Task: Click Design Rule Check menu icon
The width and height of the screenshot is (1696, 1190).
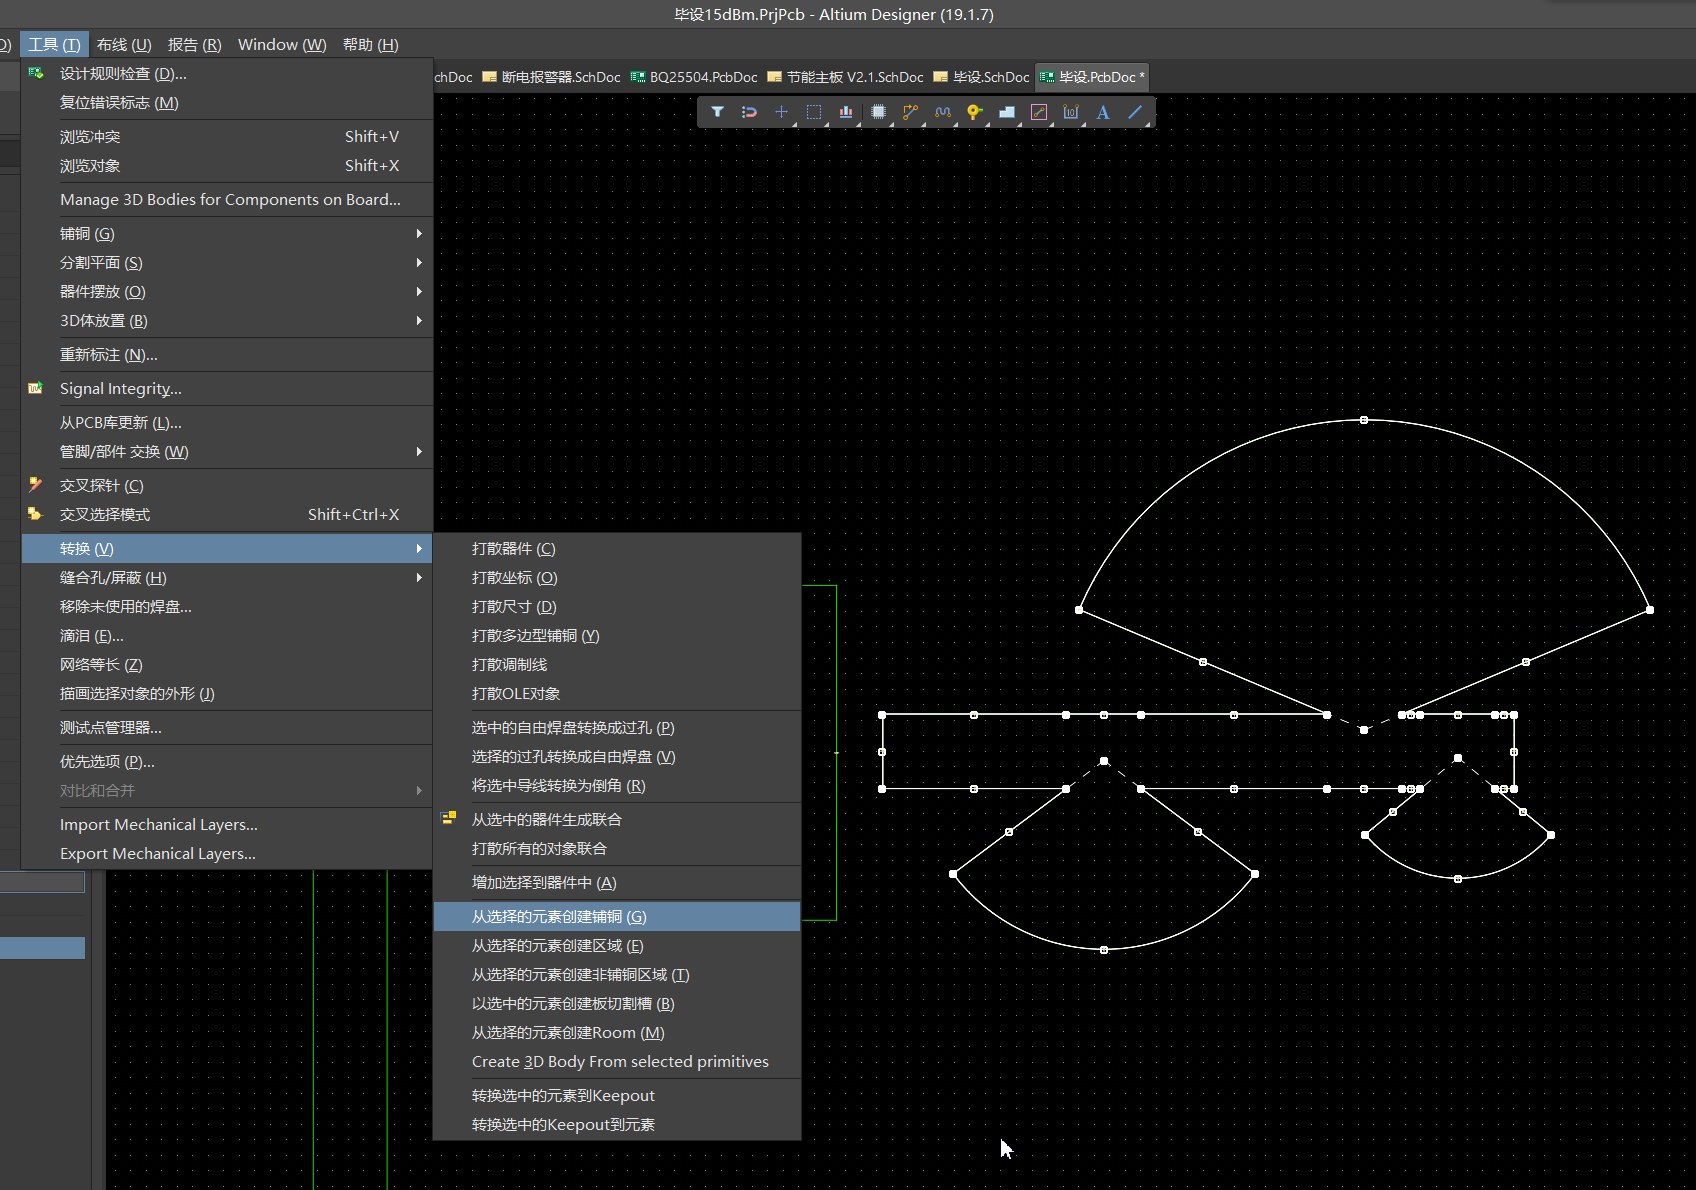Action: coord(36,74)
